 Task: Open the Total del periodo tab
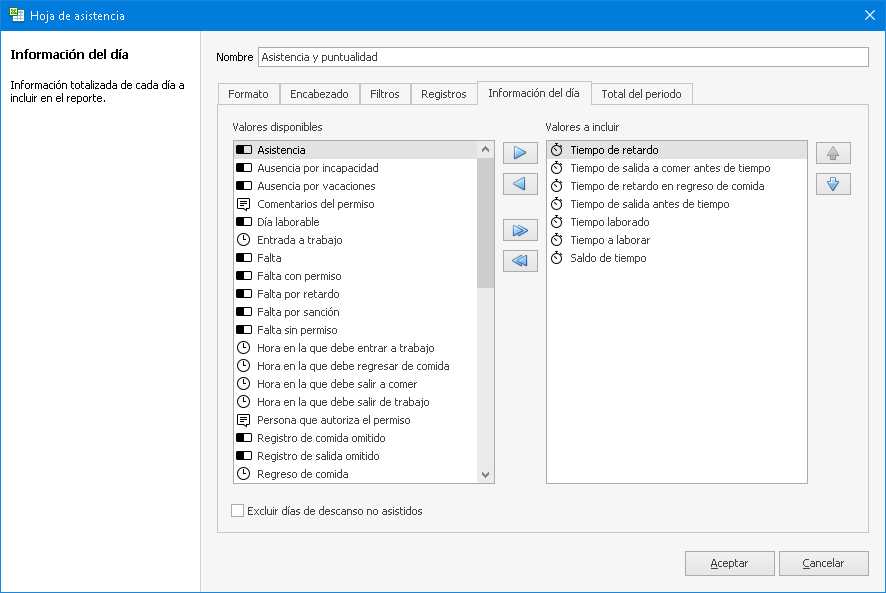point(641,94)
